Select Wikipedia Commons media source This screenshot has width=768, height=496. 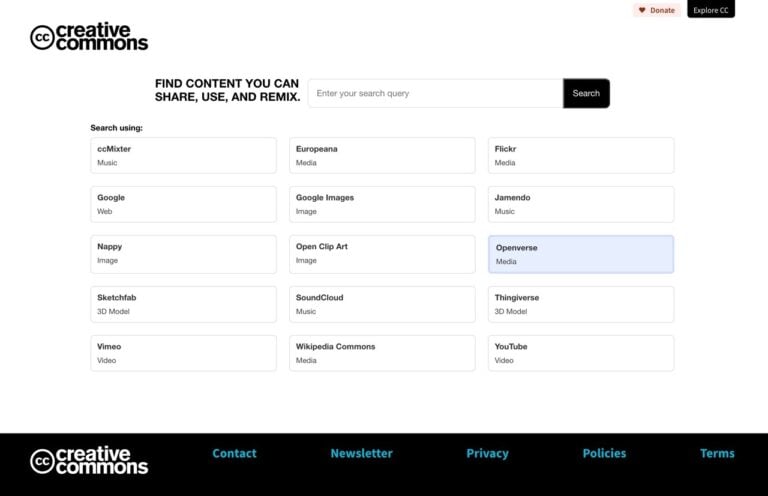tap(382, 353)
